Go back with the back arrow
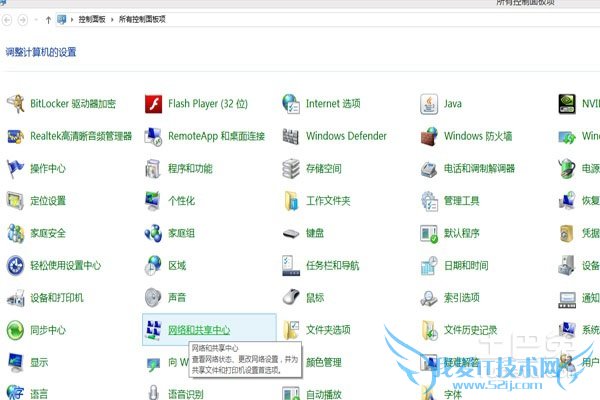The width and height of the screenshot is (600, 400). [7, 20]
